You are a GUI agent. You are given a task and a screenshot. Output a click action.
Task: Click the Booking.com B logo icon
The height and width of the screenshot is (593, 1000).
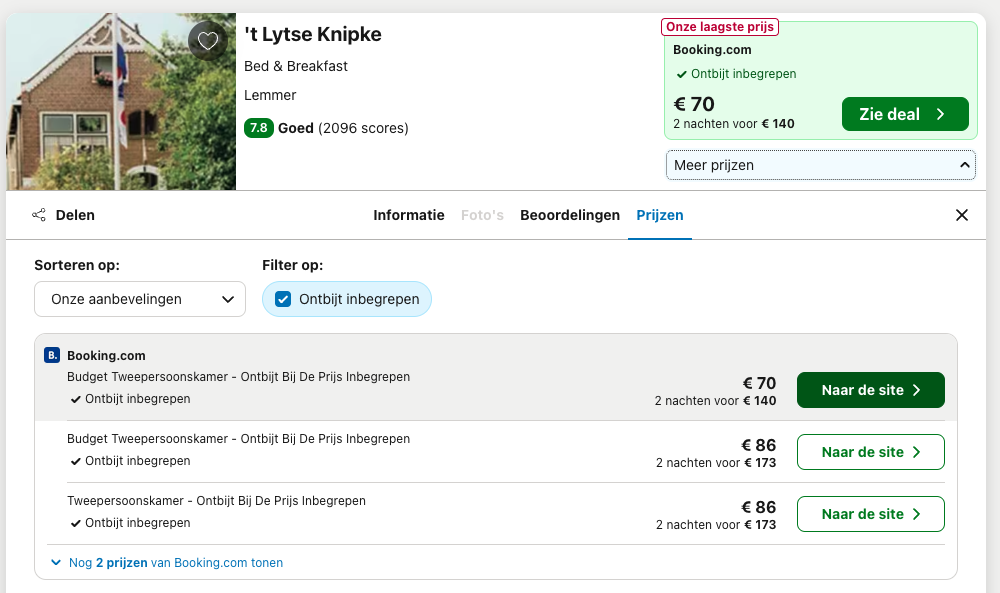(52, 355)
